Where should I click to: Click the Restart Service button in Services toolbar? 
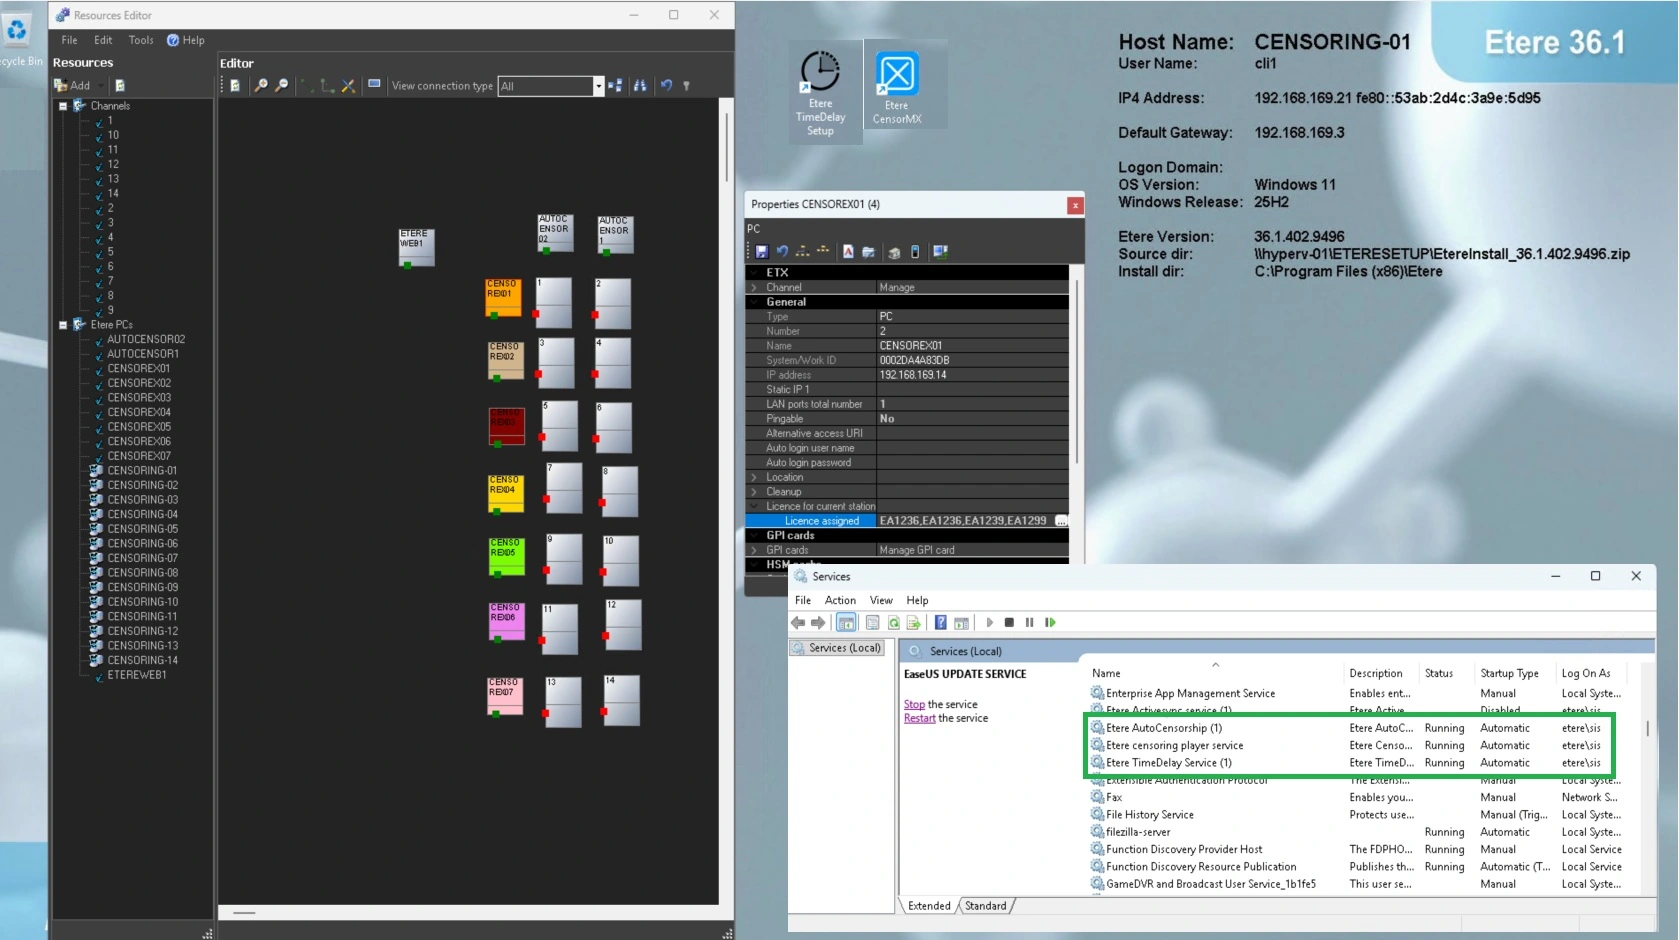tap(1050, 623)
